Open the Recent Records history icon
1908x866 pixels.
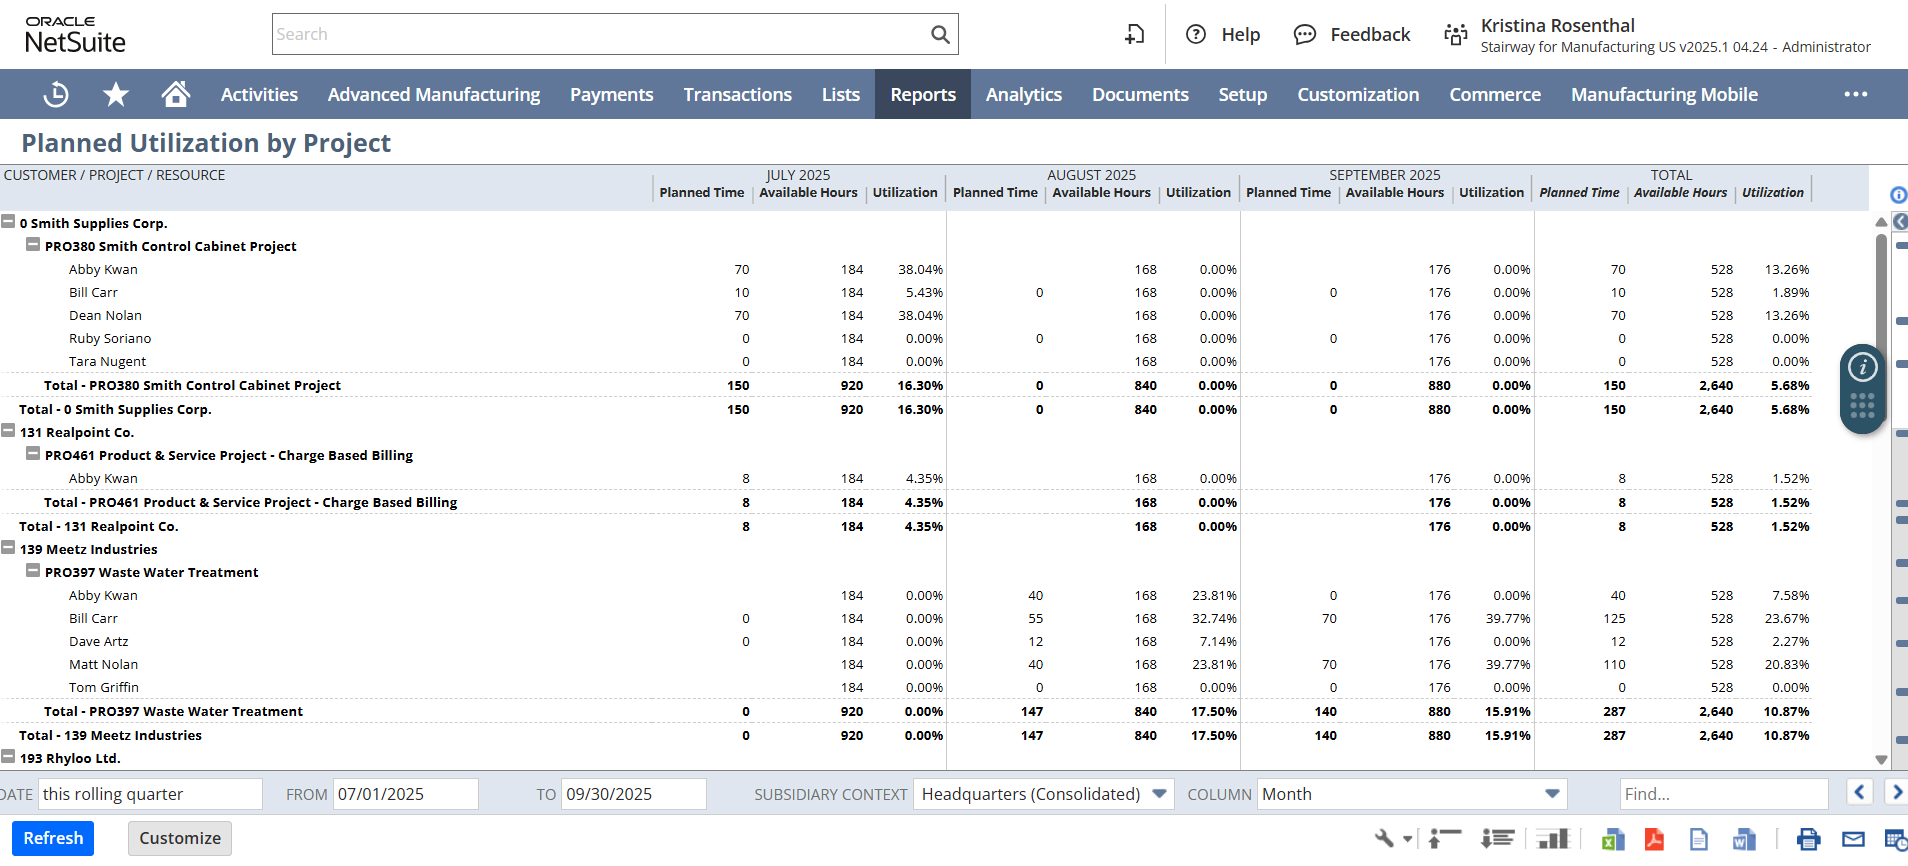(x=56, y=95)
